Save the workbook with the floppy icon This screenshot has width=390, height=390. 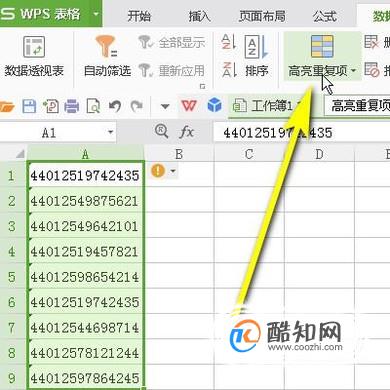coord(29,107)
